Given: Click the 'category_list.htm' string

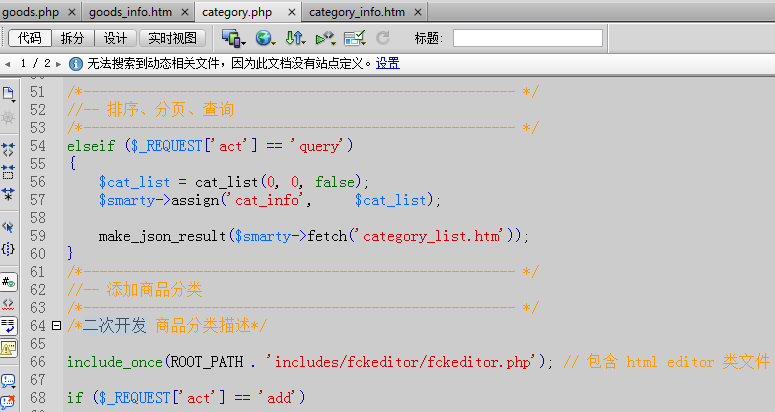Looking at the screenshot, I should (431, 236).
